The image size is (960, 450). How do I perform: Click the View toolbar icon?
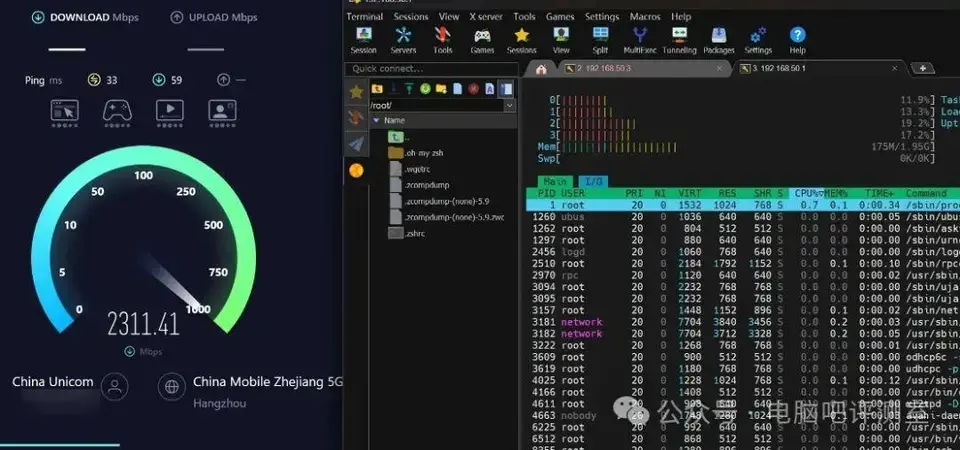[x=561, y=40]
